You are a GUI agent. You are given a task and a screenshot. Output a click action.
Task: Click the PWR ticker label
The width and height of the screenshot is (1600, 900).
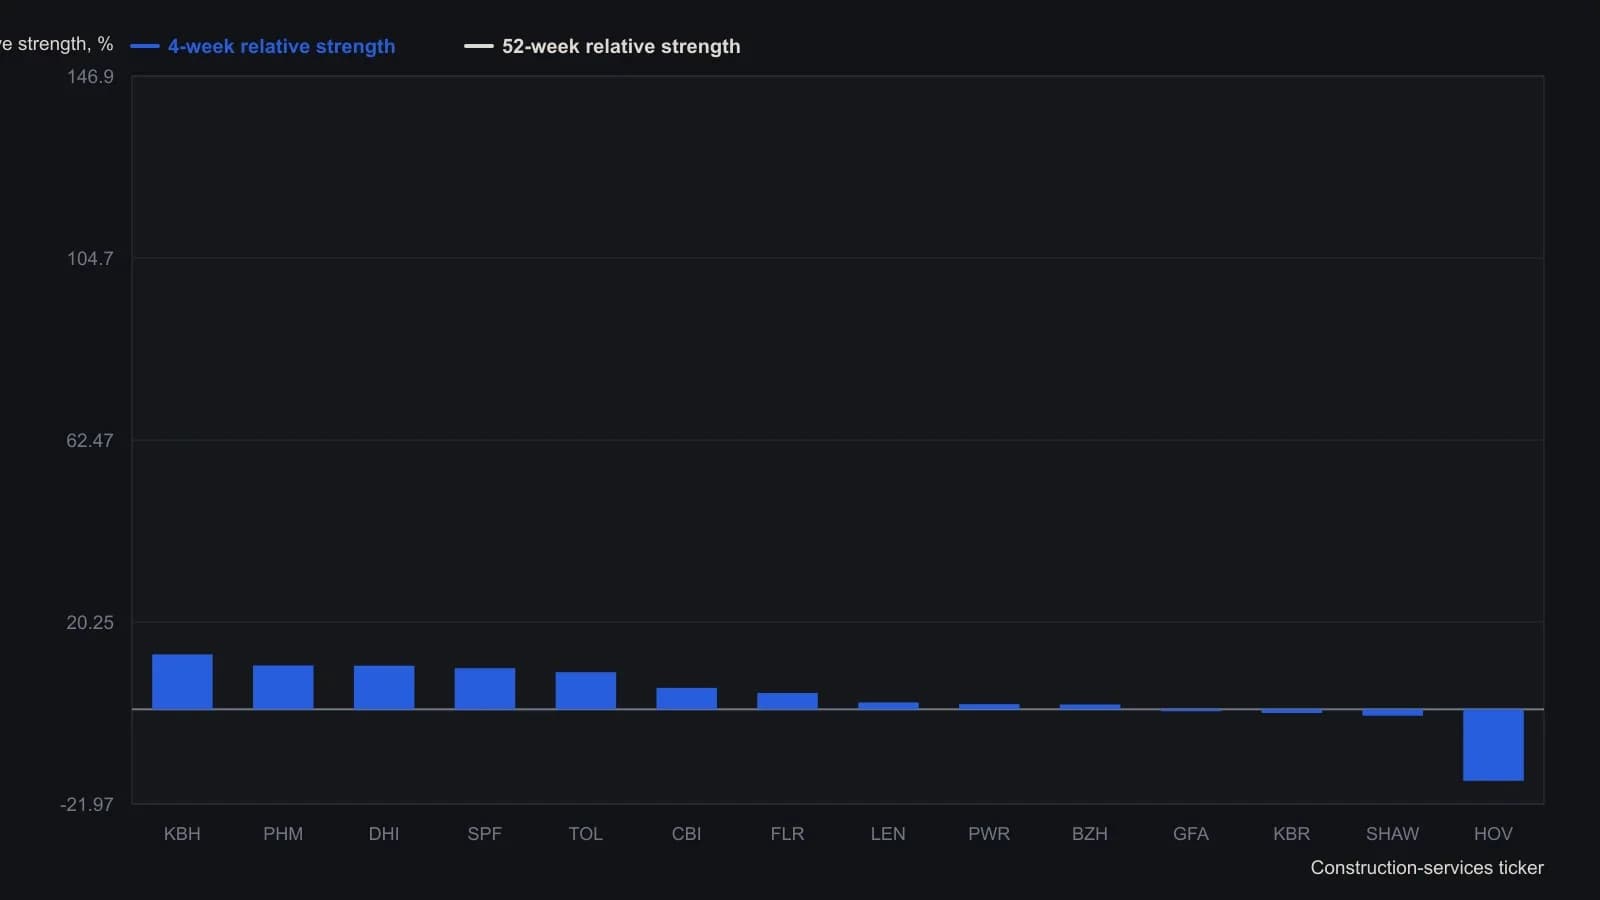coord(989,834)
